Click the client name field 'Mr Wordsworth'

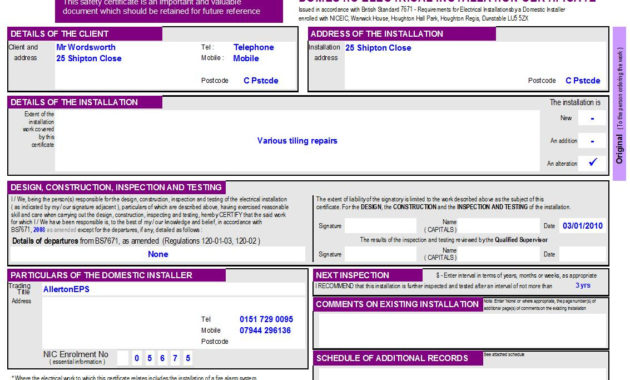click(86, 47)
